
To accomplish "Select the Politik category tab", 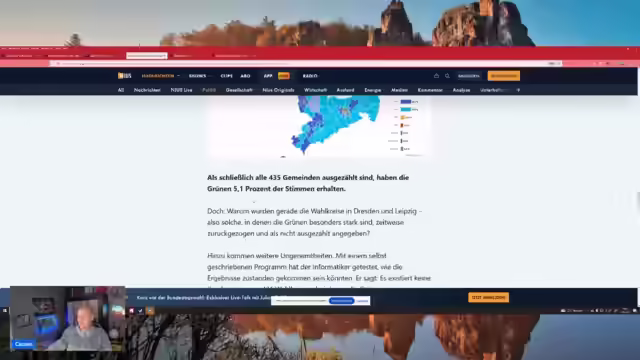I will pos(209,90).
